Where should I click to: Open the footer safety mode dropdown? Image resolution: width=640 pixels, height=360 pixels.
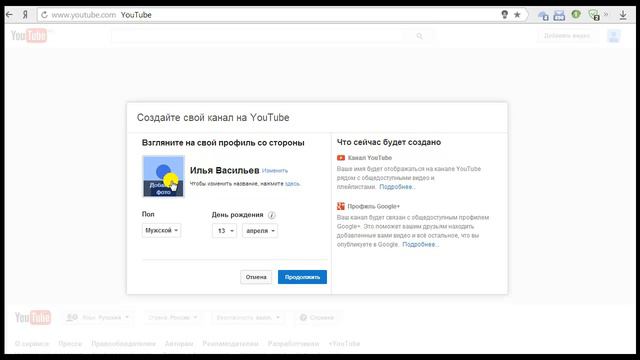[x=248, y=318]
